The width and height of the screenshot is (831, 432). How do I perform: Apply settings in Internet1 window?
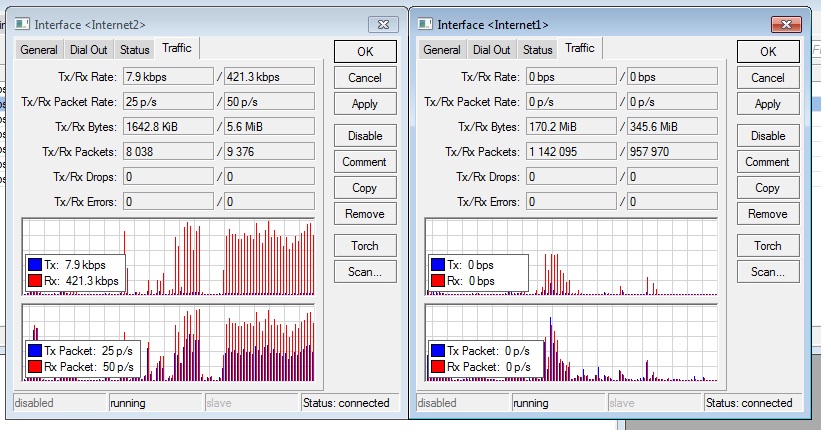(x=768, y=104)
